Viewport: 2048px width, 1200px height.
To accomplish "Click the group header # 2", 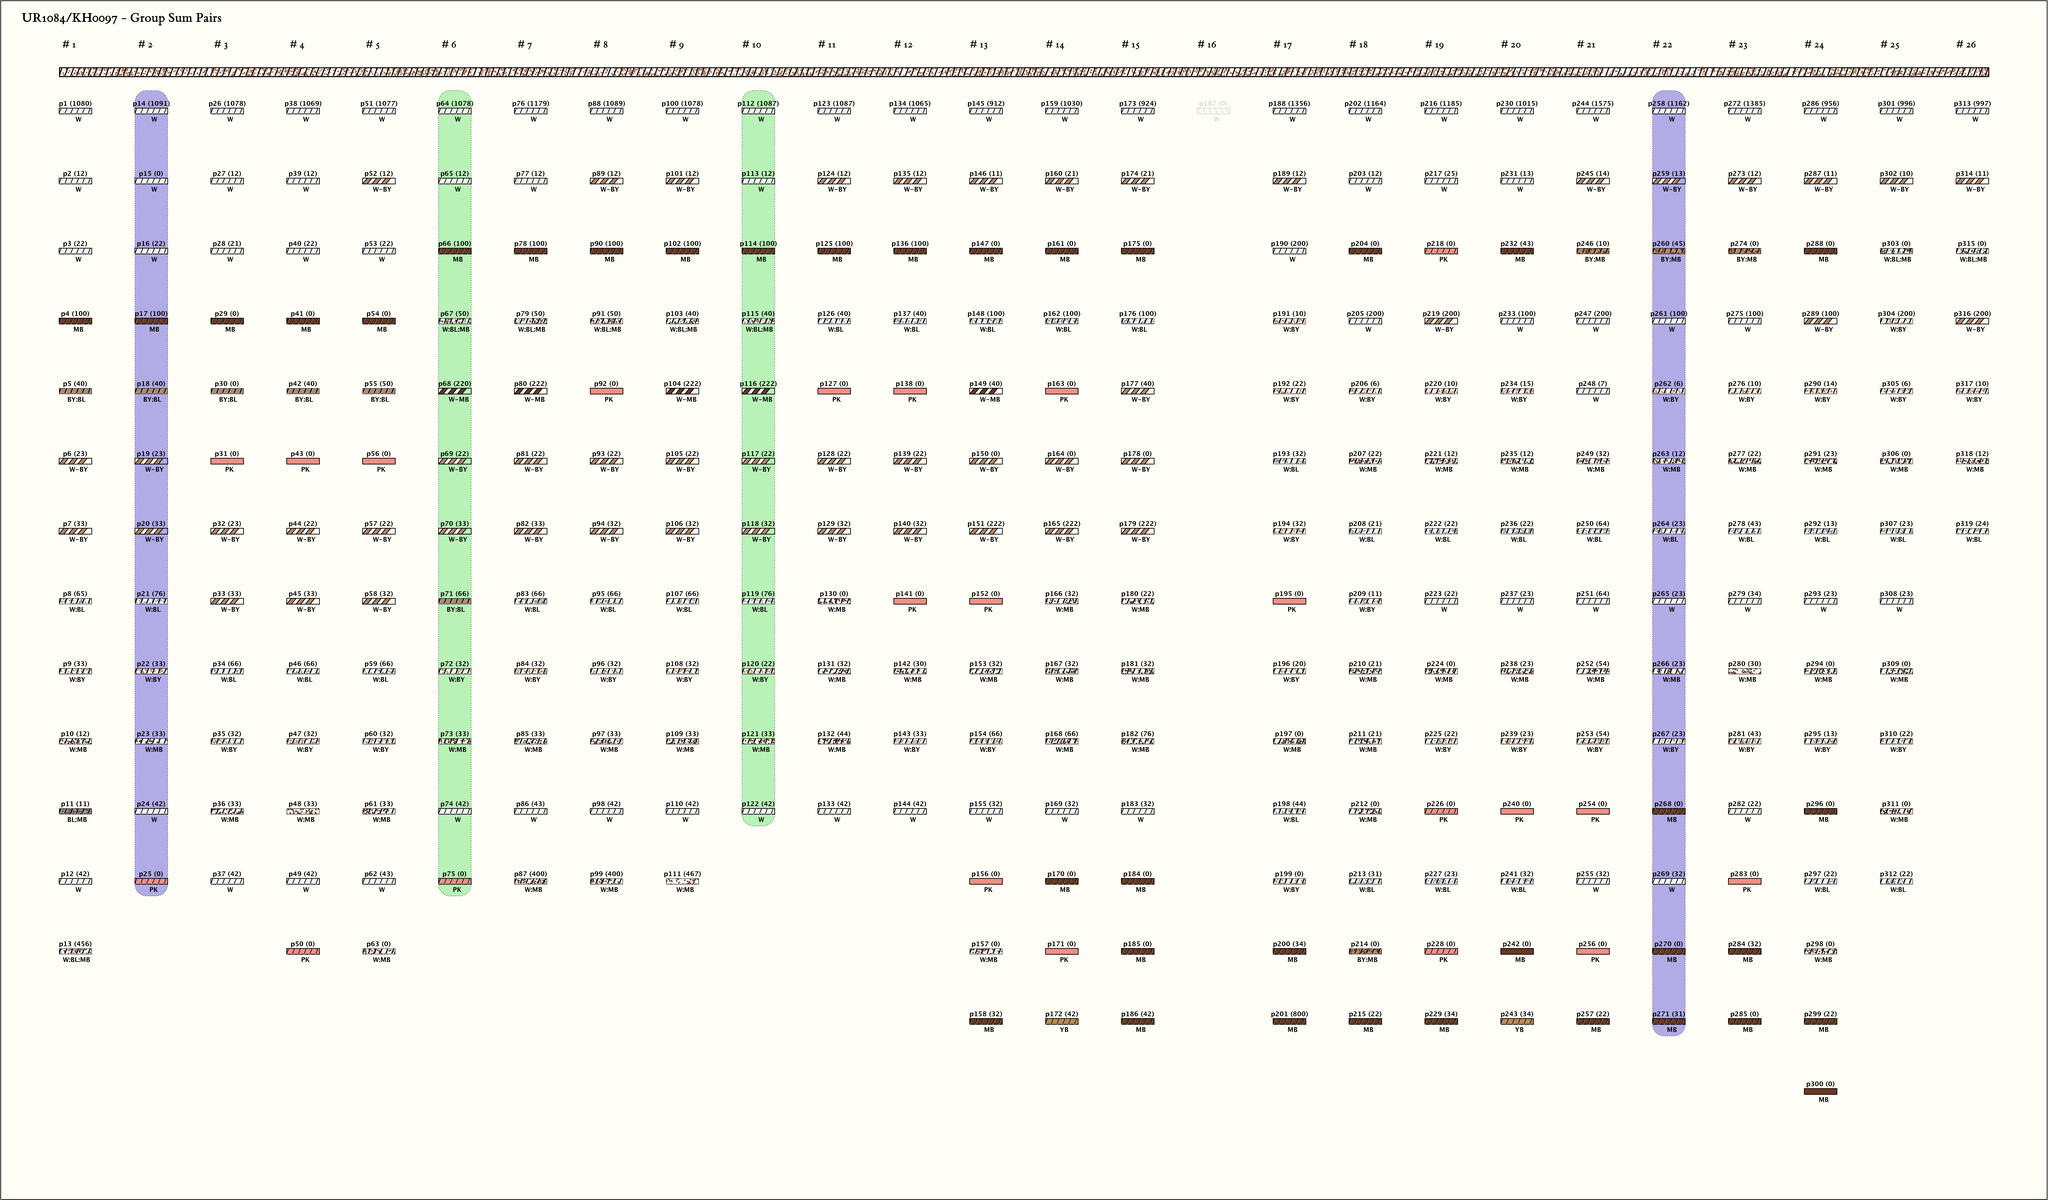I will (145, 45).
